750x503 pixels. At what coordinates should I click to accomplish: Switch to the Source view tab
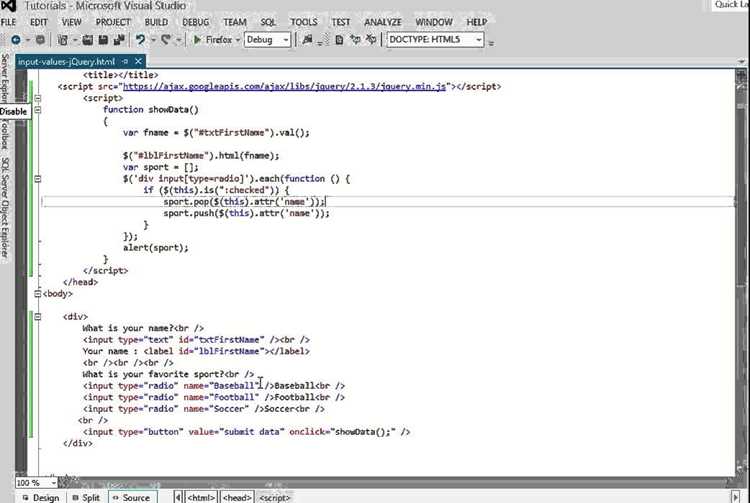click(x=132, y=497)
